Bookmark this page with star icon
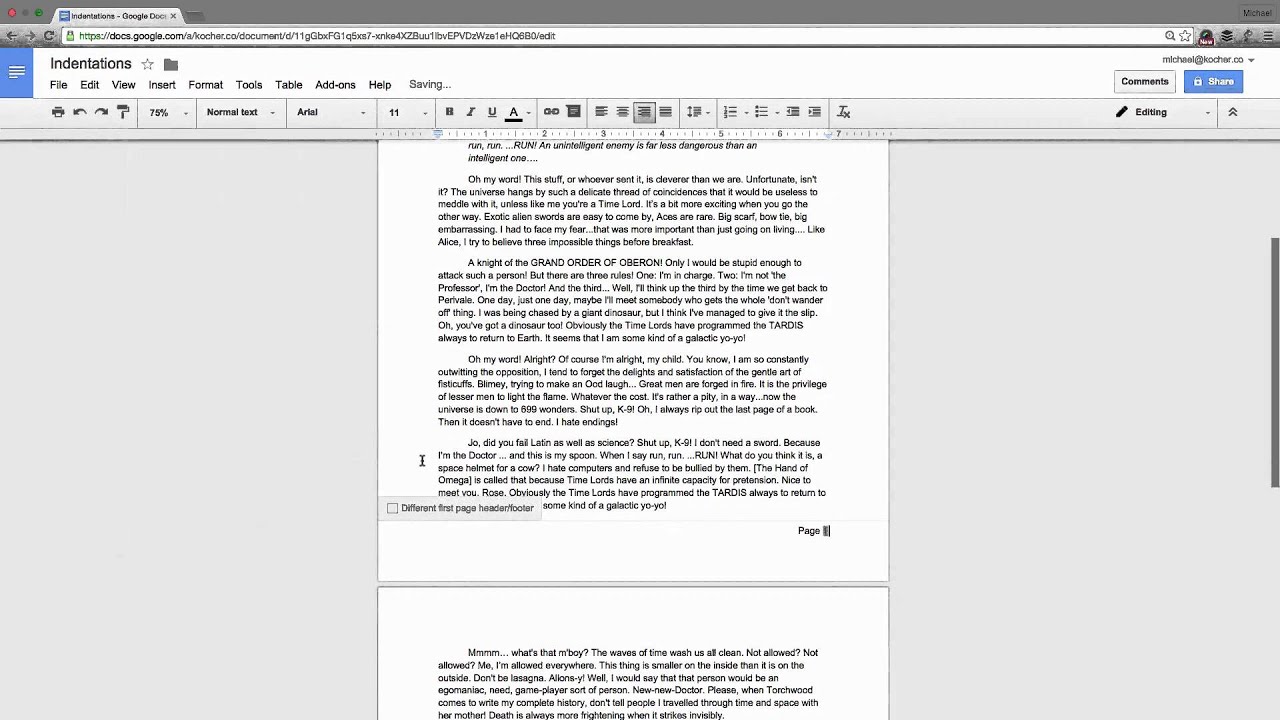Screen dimensions: 1280x720 [x=1185, y=36]
